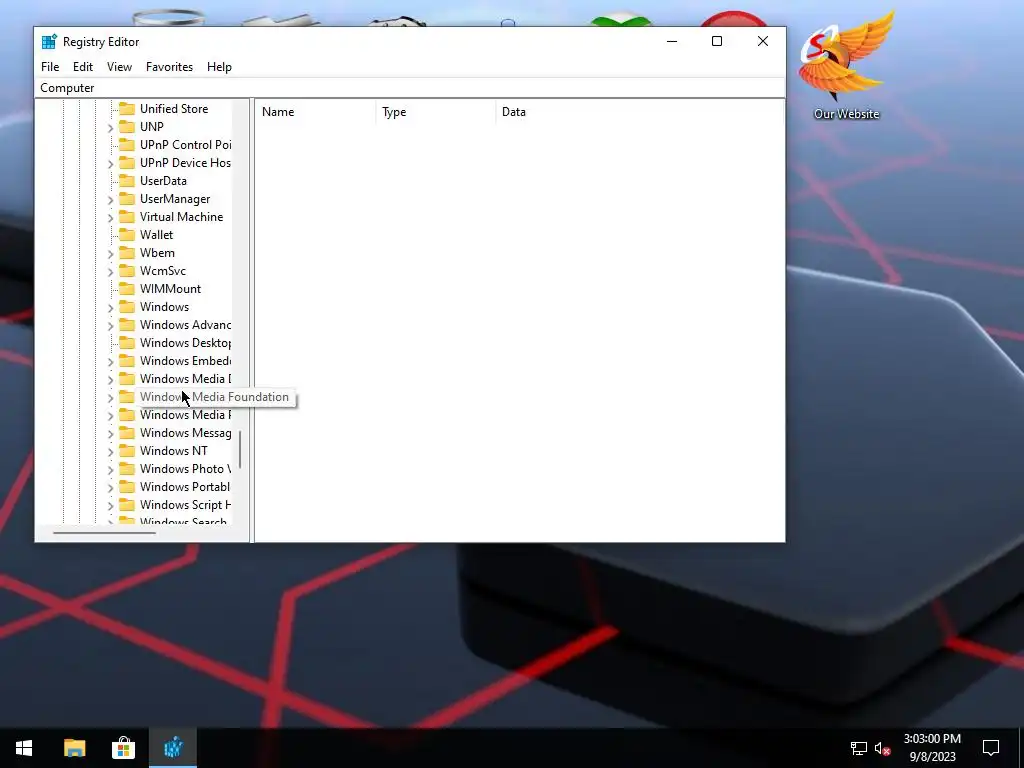The width and height of the screenshot is (1024, 768).
Task: Click the taskbar clock and date
Action: click(932, 748)
